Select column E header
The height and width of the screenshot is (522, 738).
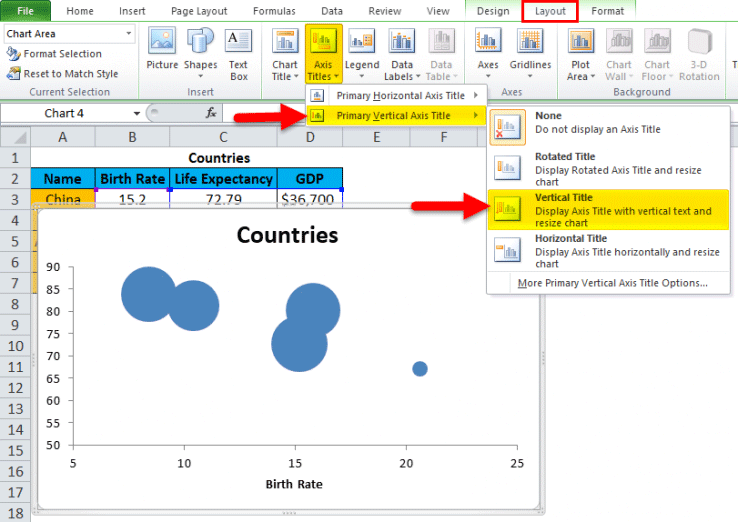[x=376, y=137]
